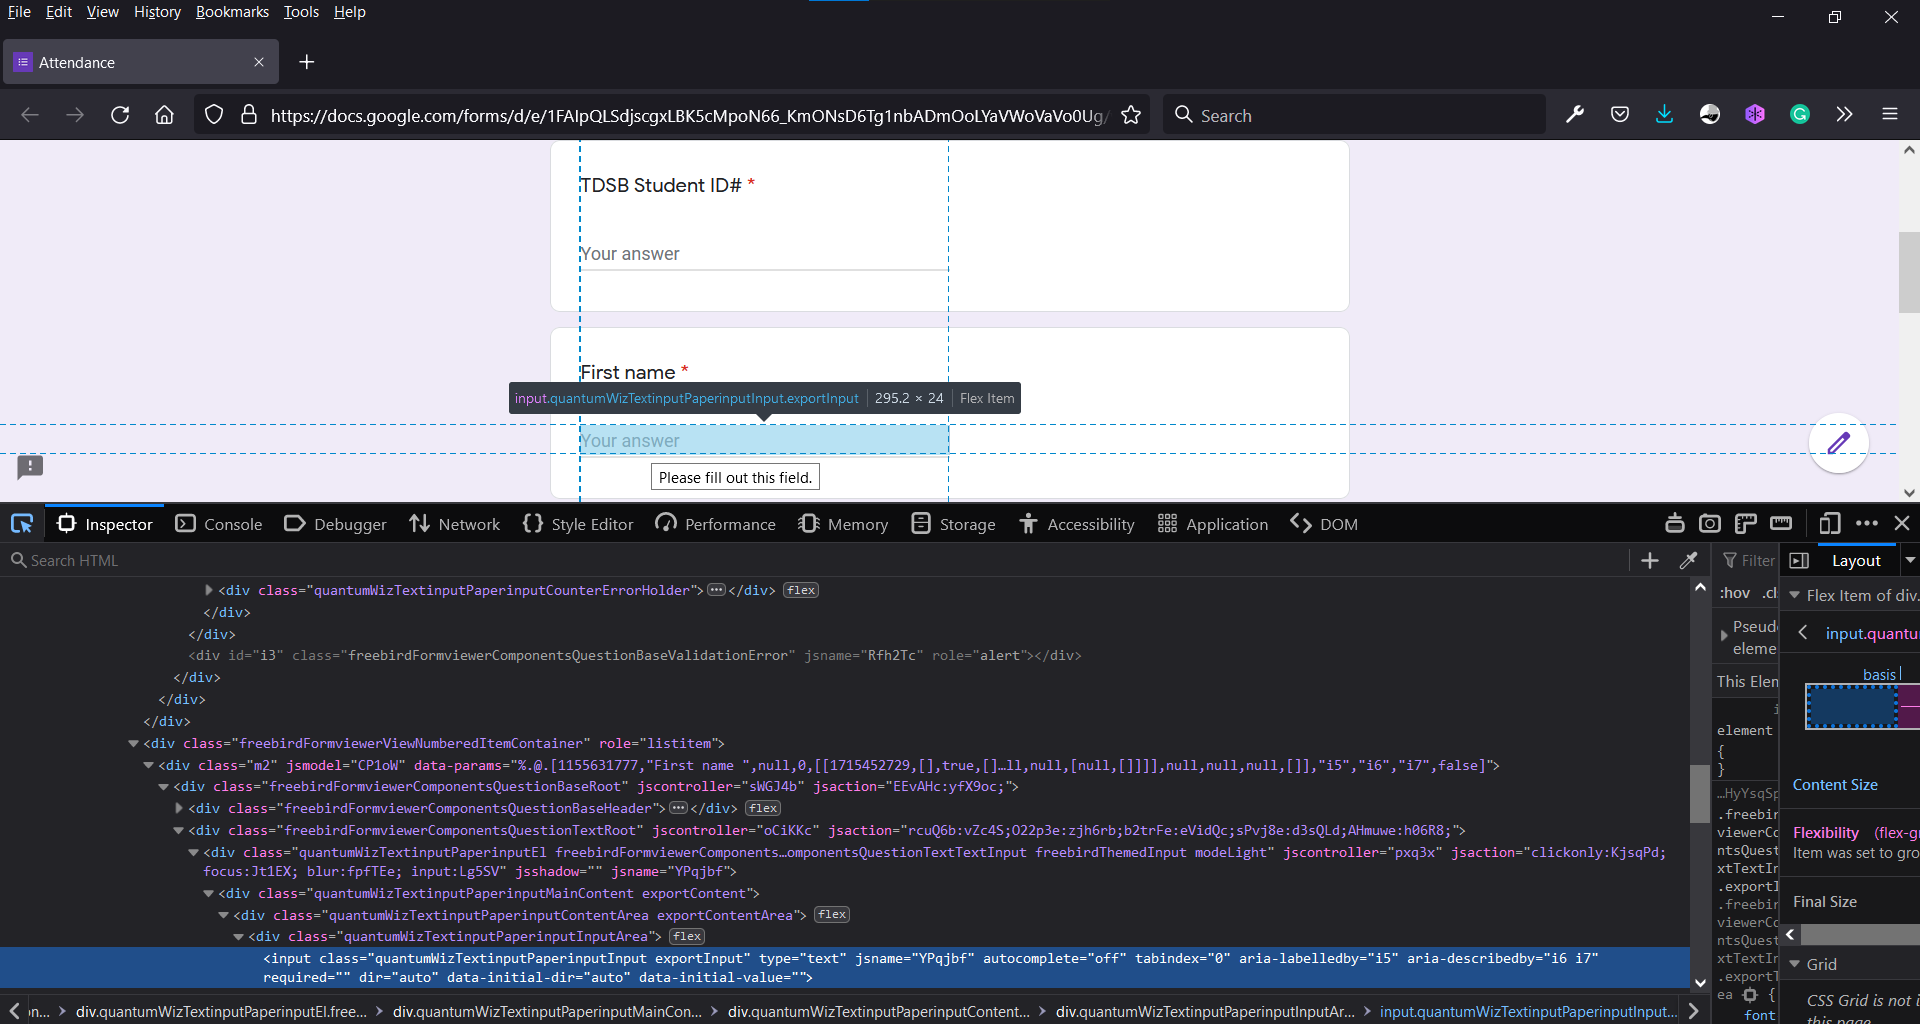
Task: Click the eyedropper color picker in Inspector toolbar
Action: 1689,560
